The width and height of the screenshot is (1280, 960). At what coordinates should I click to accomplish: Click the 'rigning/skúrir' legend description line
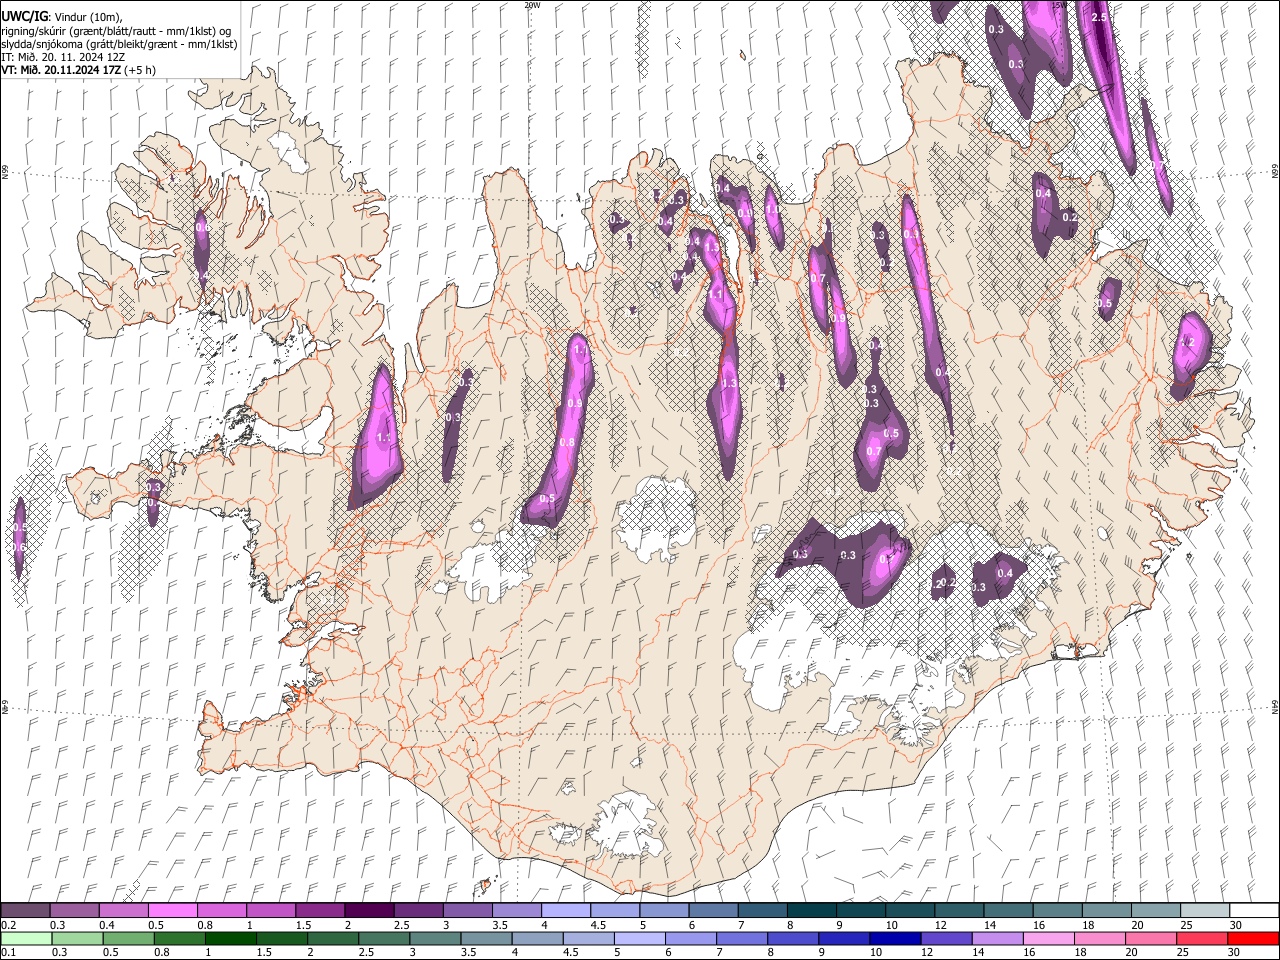click(x=116, y=31)
